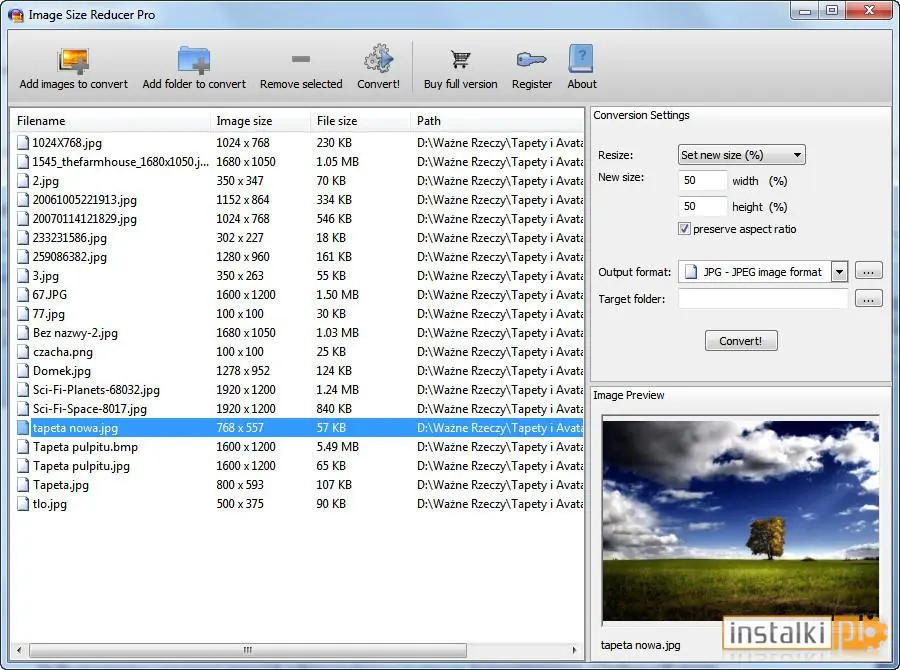Click the file icon beside Tapeta pulpitu.bmp
The height and width of the screenshot is (670, 900).
[23, 447]
